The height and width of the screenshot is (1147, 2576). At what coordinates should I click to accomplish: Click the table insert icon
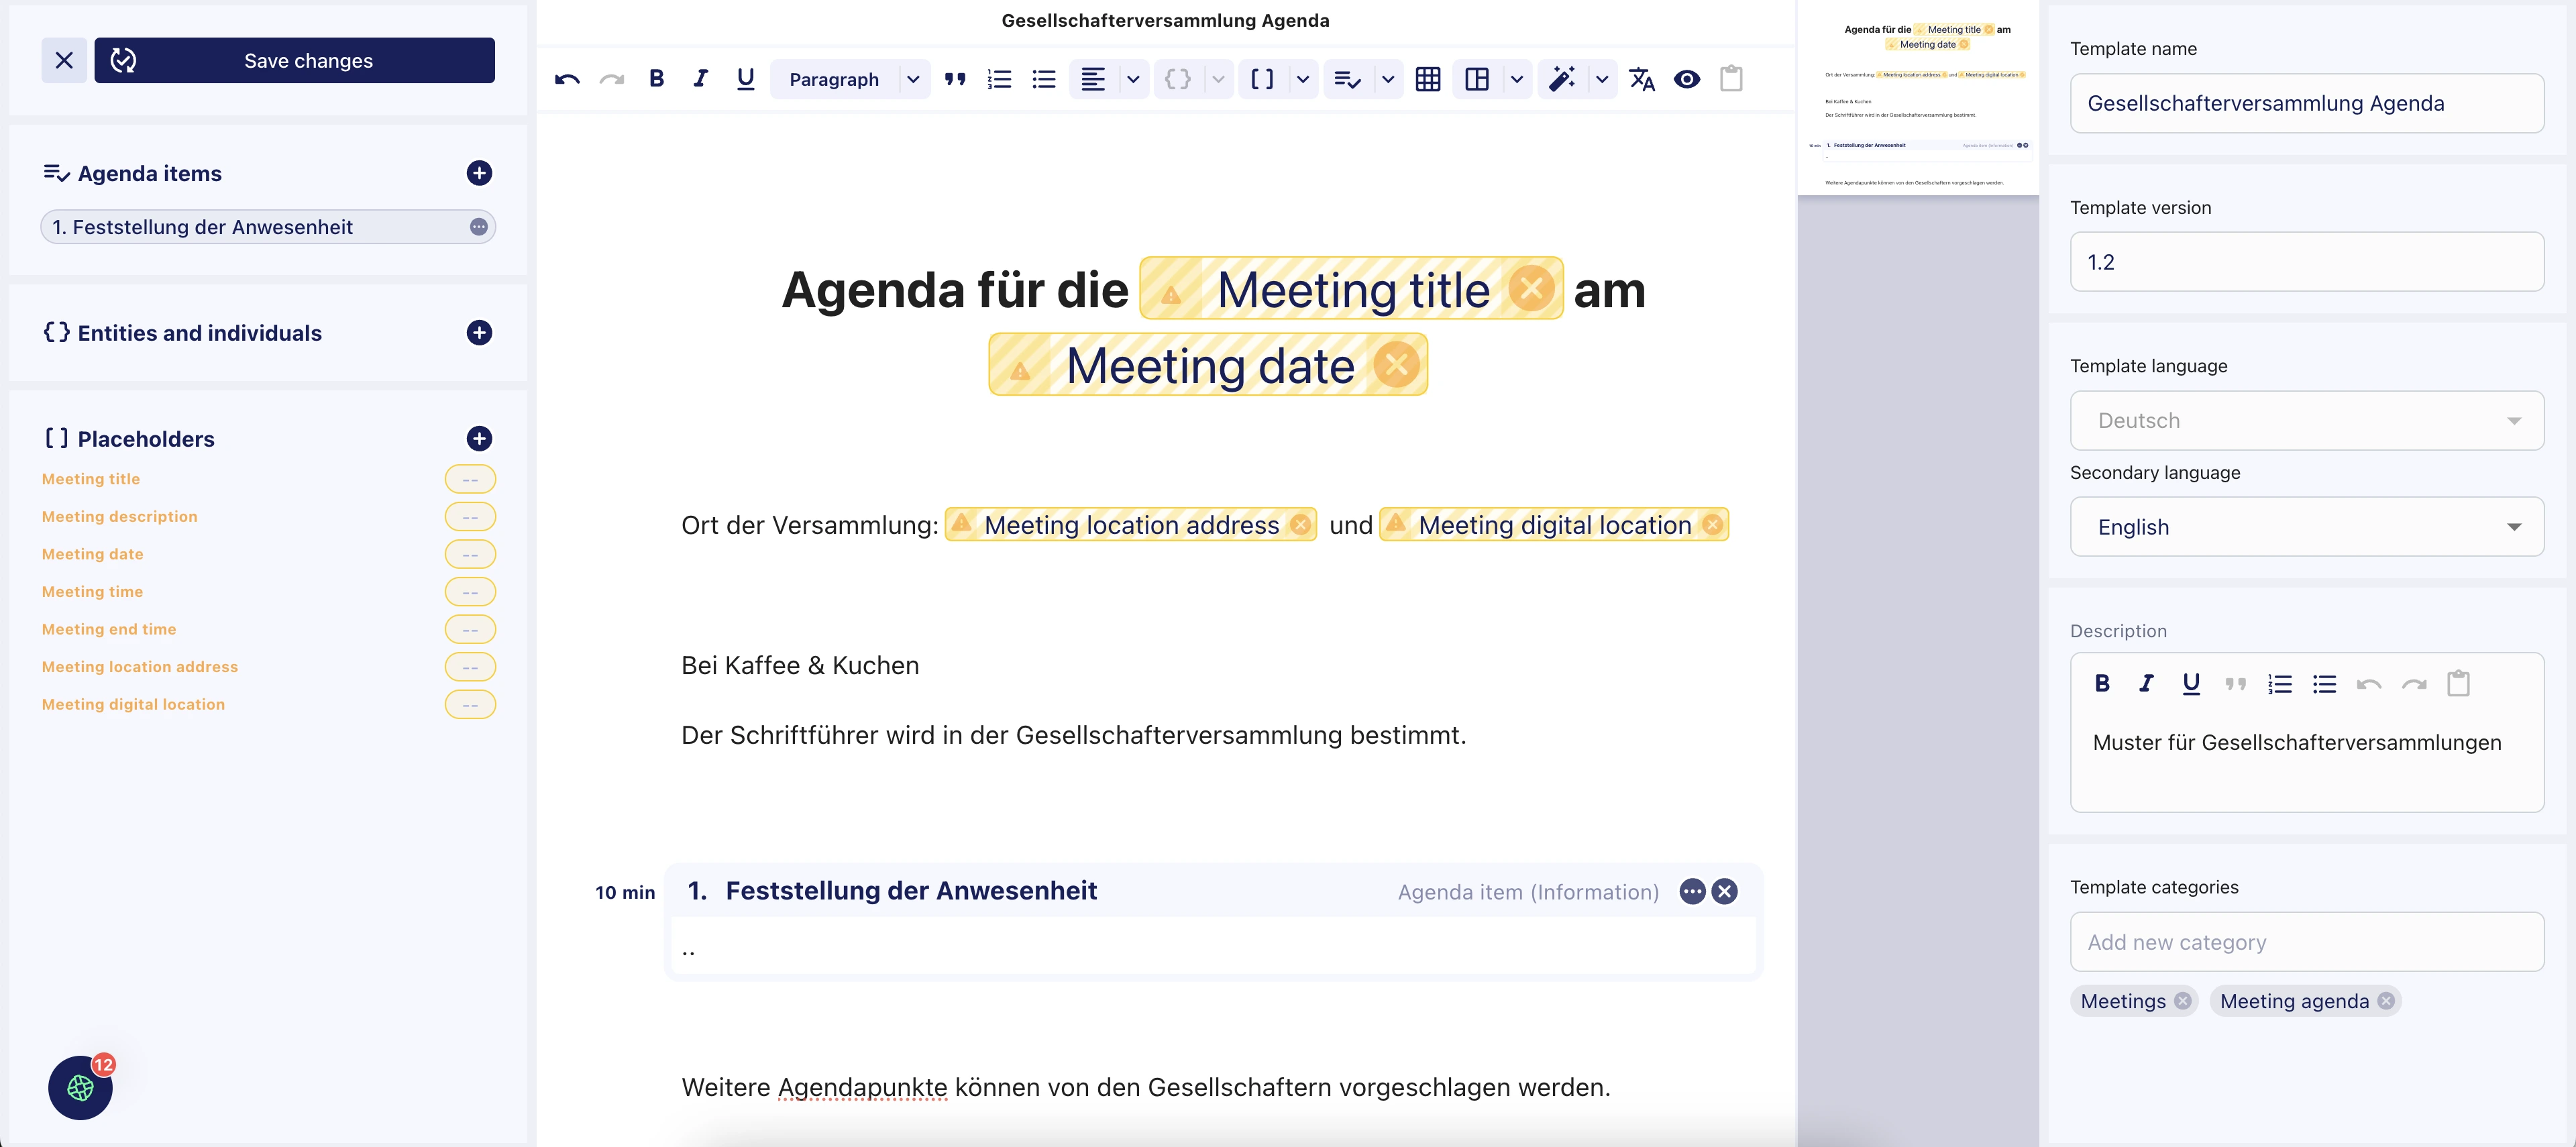coord(1428,77)
